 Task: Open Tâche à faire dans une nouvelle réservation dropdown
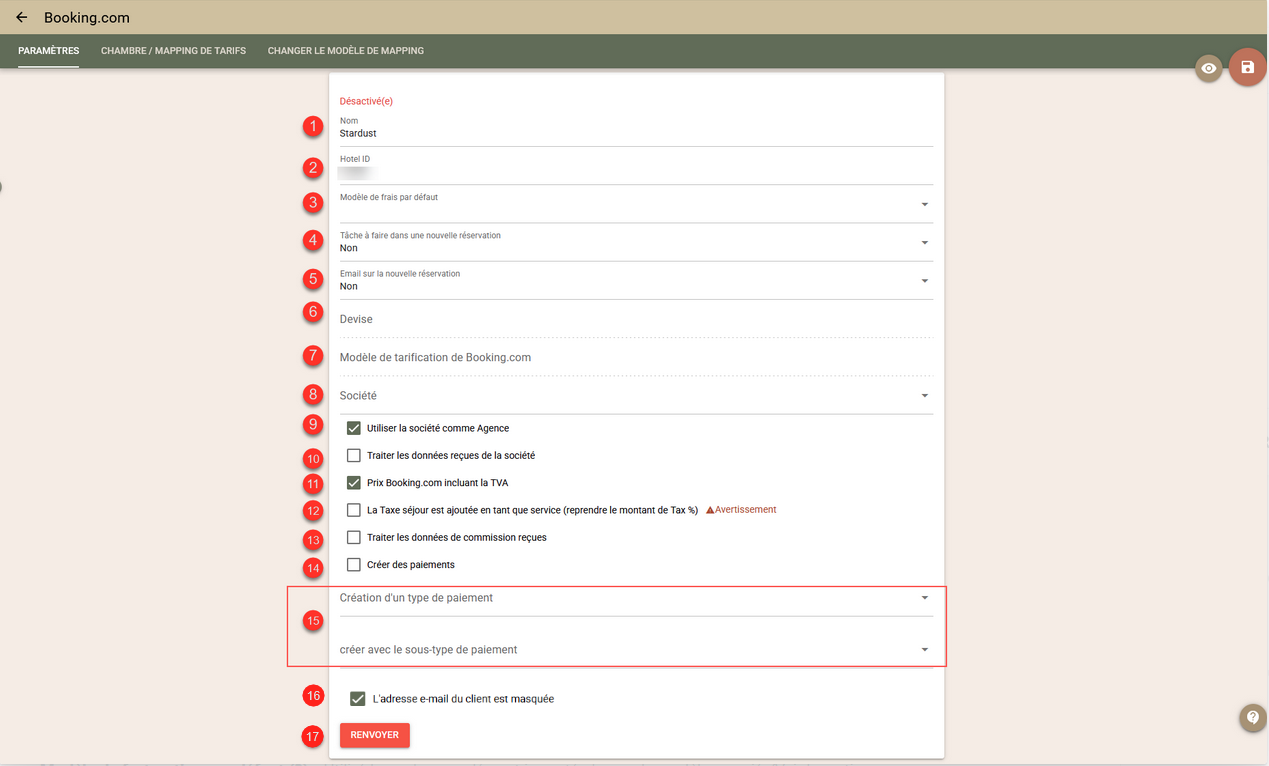point(636,243)
